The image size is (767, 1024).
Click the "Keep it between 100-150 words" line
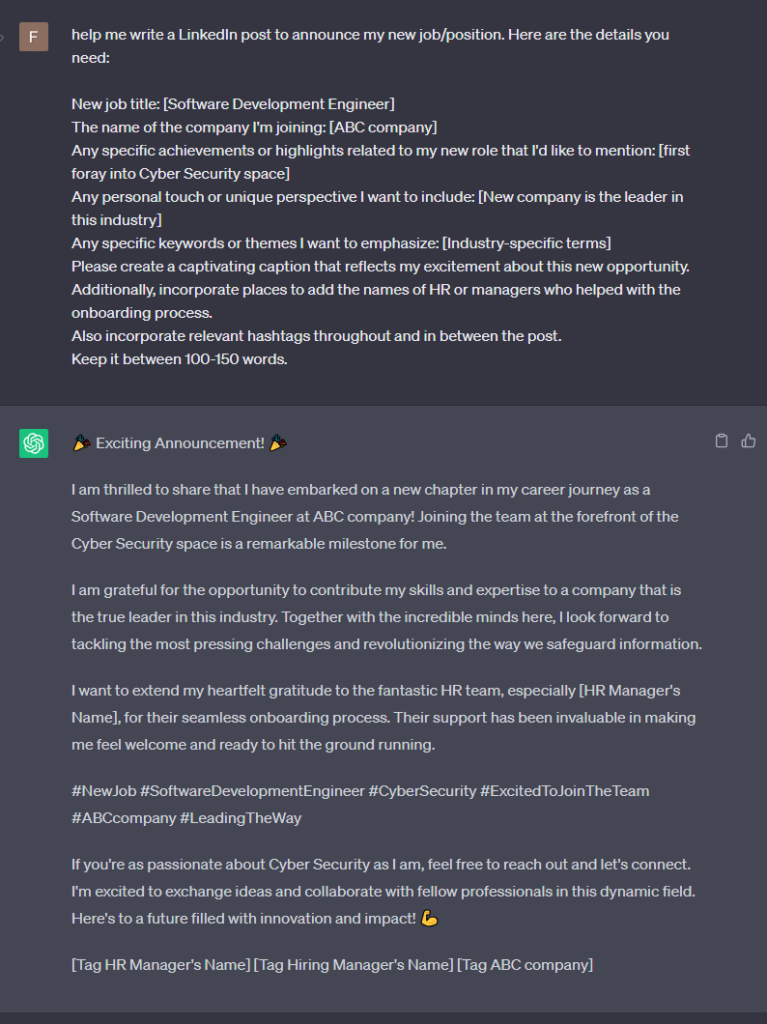pyautogui.click(x=179, y=359)
